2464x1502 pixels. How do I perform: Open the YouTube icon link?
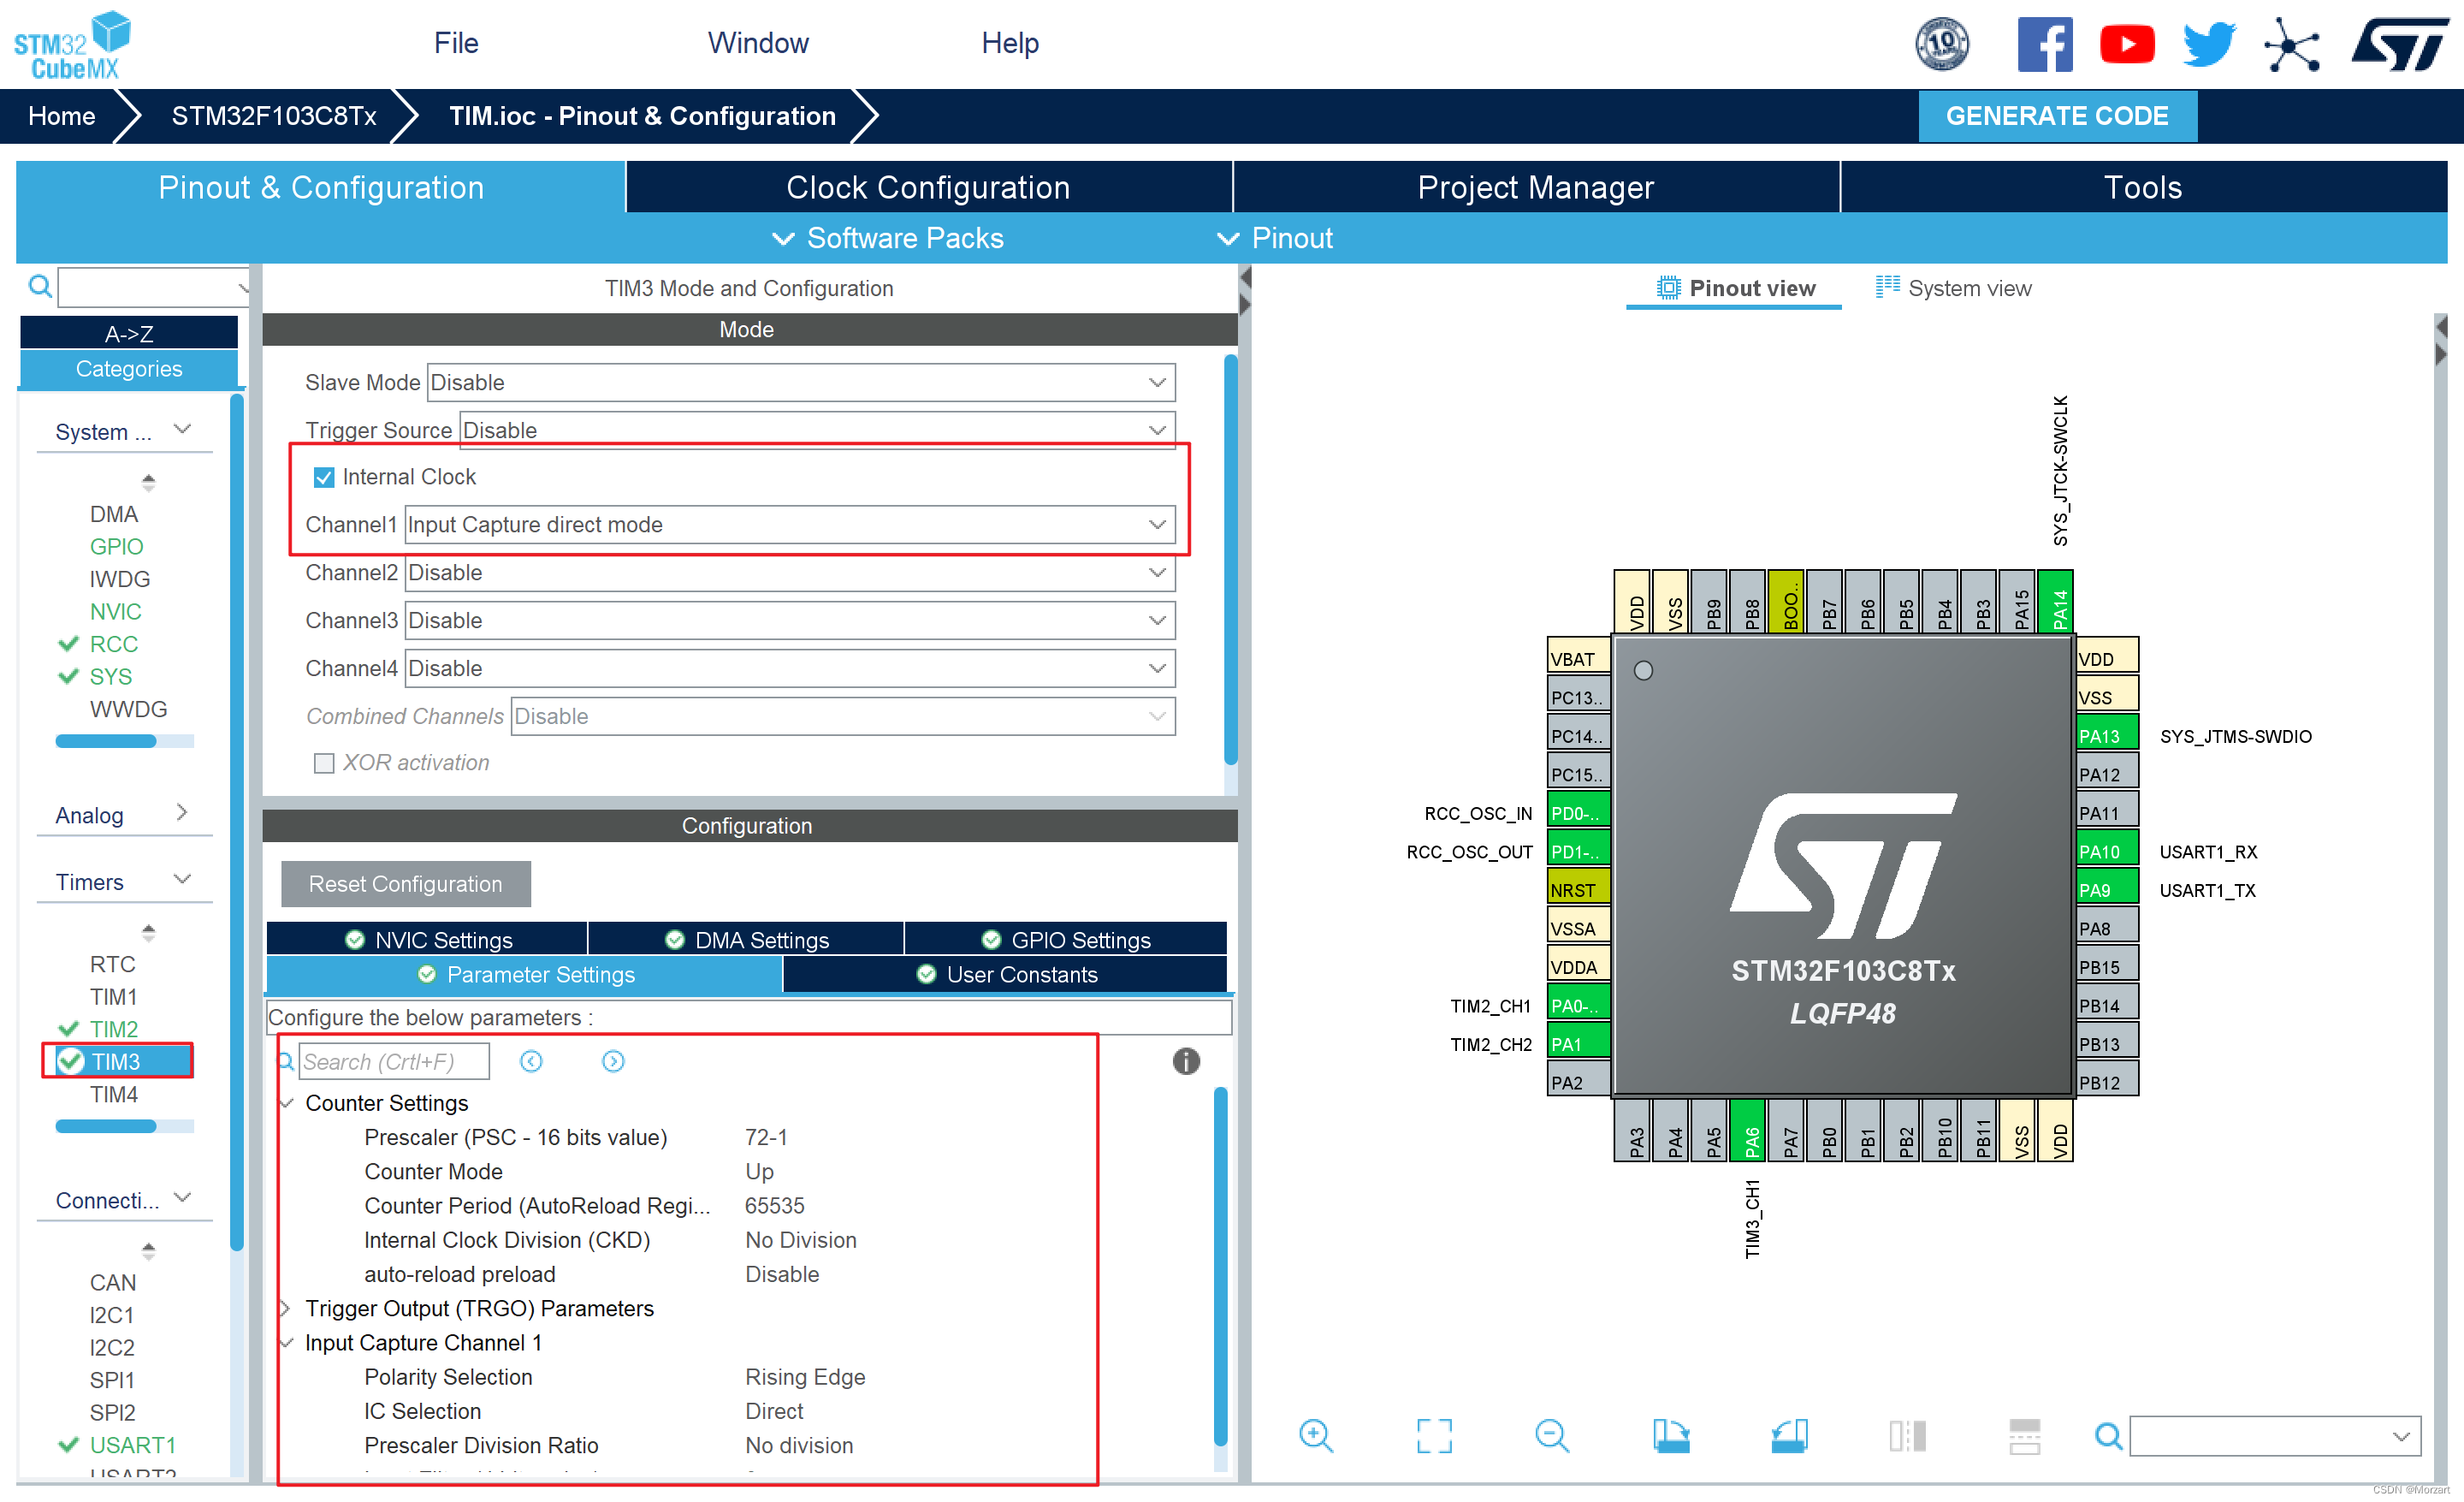(2127, 44)
